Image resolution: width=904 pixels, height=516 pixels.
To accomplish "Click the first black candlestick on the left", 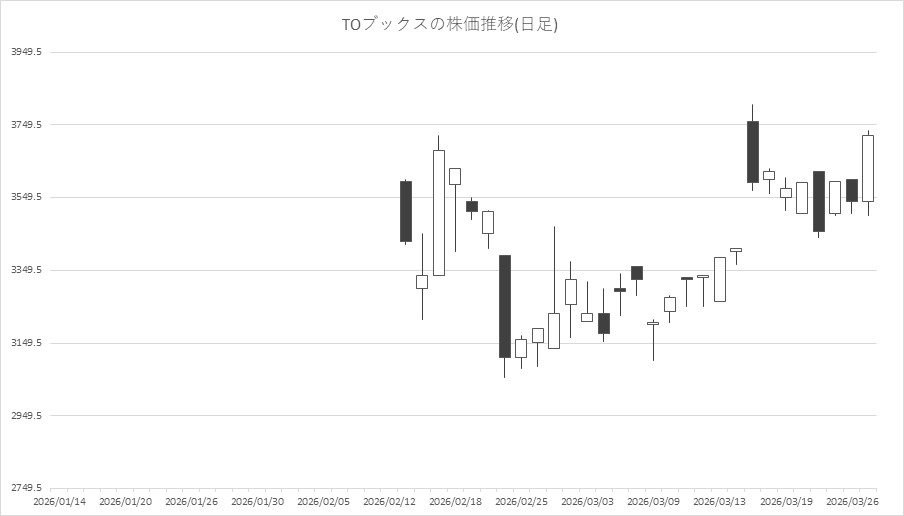I will 406,211.
